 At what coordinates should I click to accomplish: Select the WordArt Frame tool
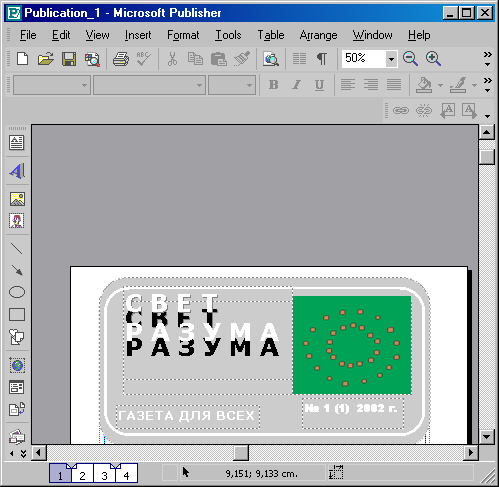17,171
